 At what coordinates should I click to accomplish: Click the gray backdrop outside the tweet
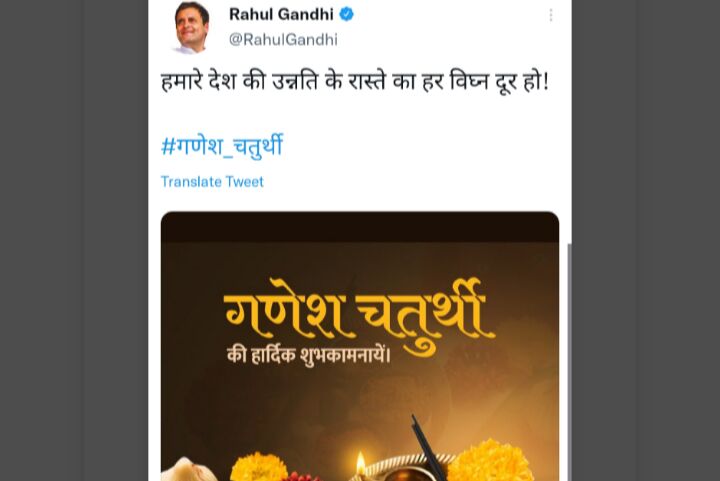[x=73, y=240]
